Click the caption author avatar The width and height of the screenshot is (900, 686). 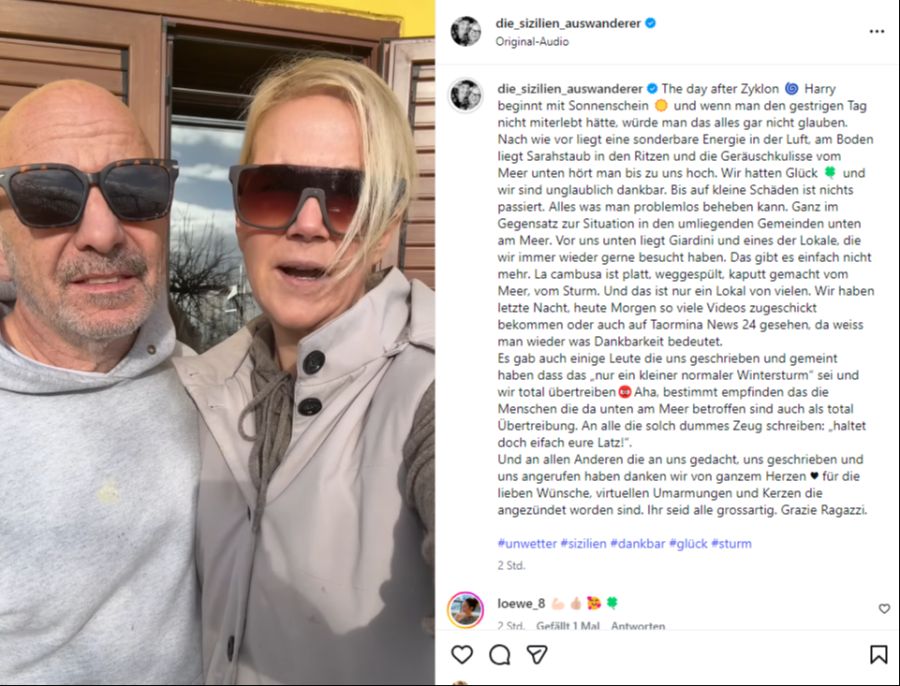[465, 95]
